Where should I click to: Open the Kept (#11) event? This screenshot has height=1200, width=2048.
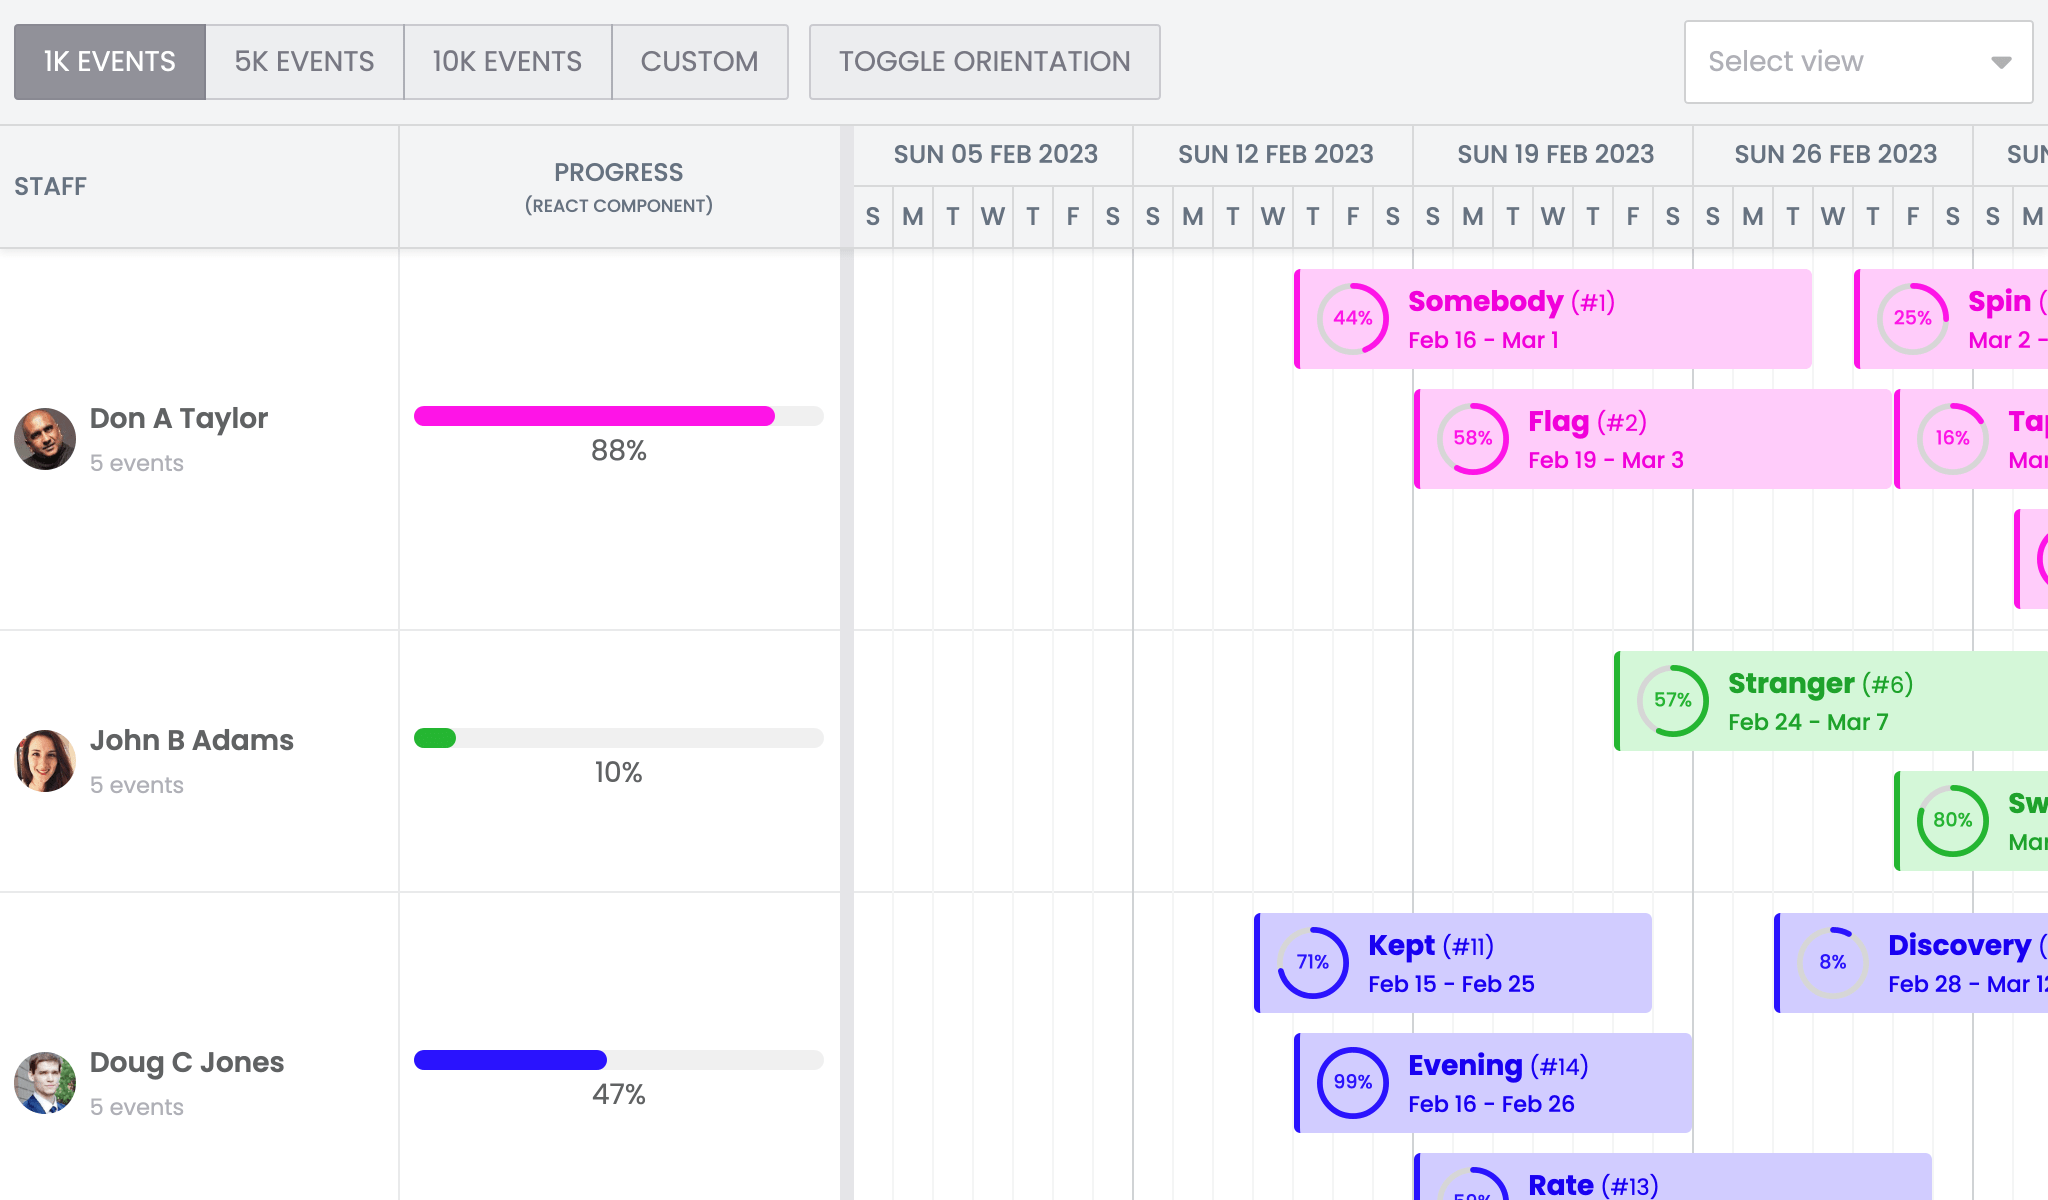pyautogui.click(x=1453, y=963)
